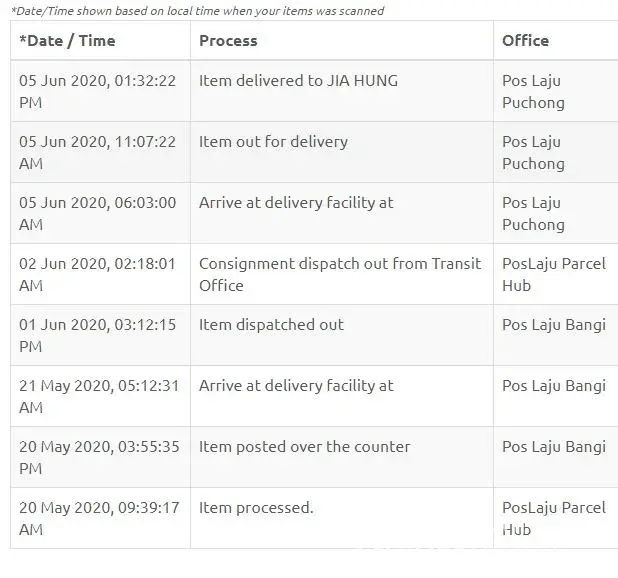Click Pos Laju Bangi in "Item dispatched out" row
The image size is (618, 578).
click(x=553, y=325)
